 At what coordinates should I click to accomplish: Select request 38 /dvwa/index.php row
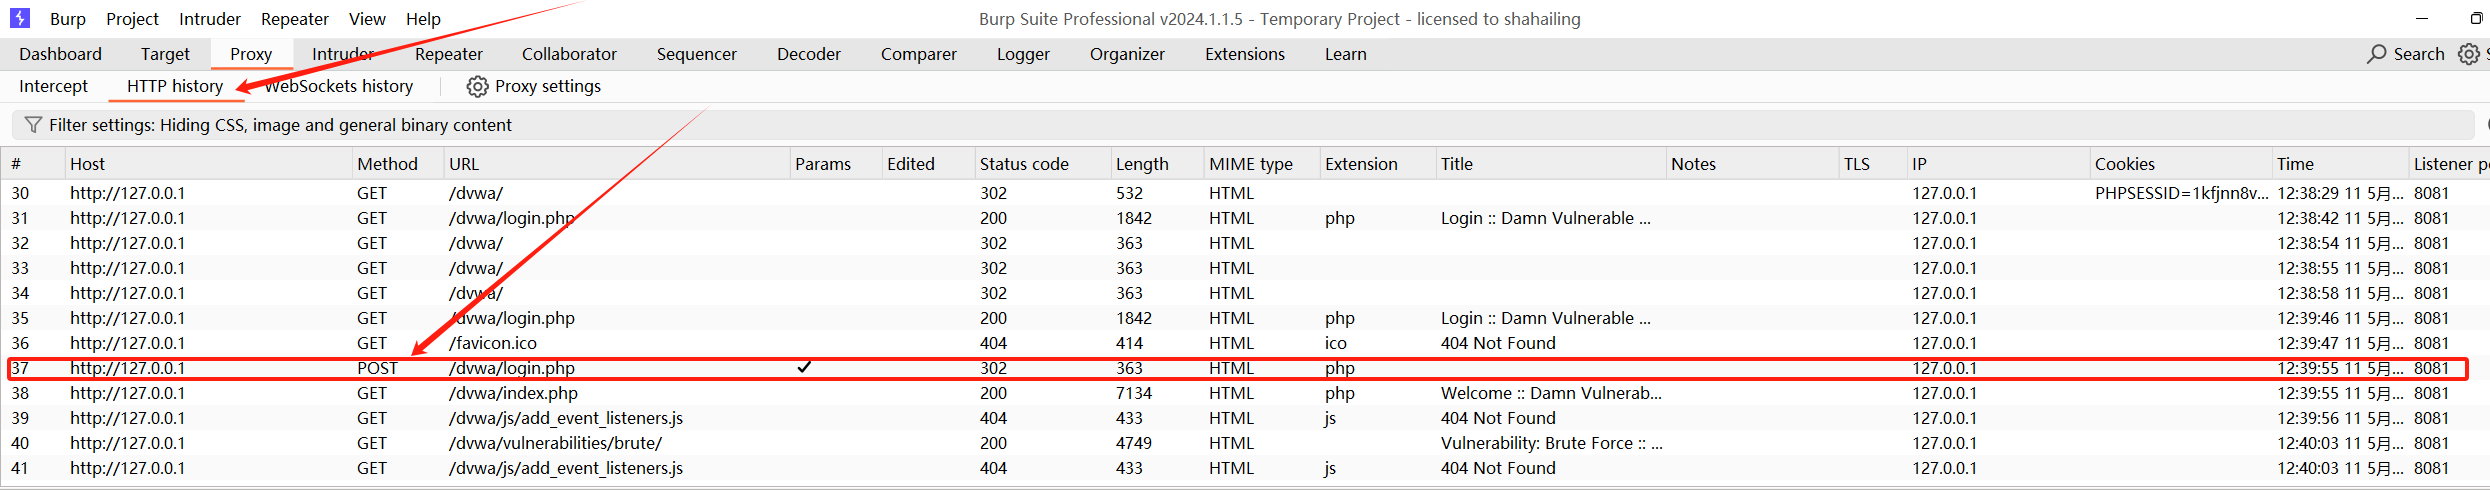(1245, 393)
